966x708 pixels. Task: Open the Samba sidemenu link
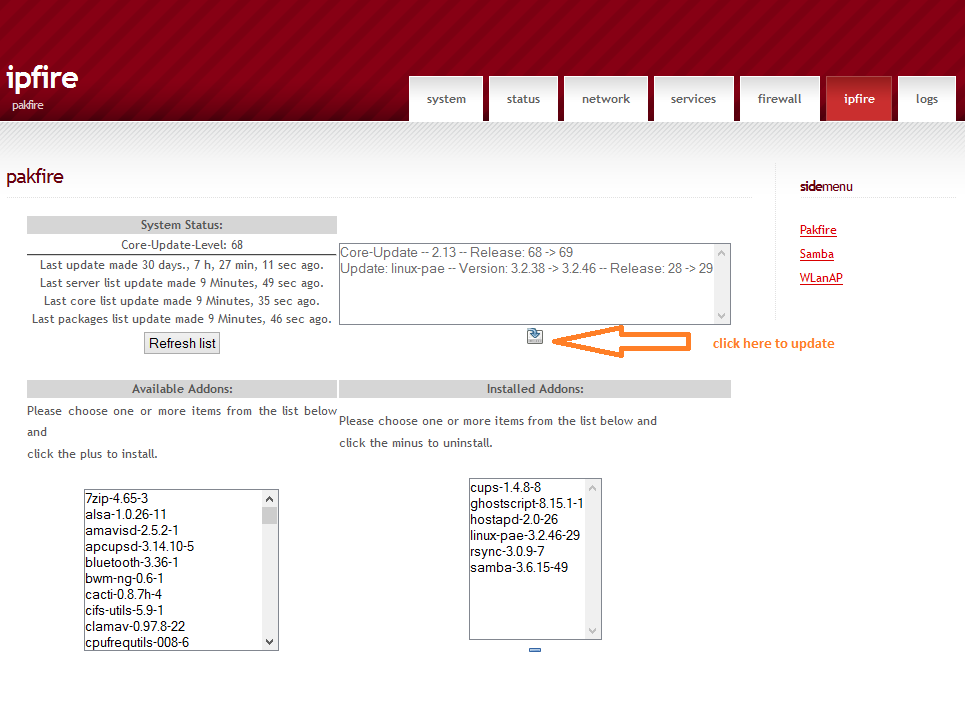click(x=816, y=254)
